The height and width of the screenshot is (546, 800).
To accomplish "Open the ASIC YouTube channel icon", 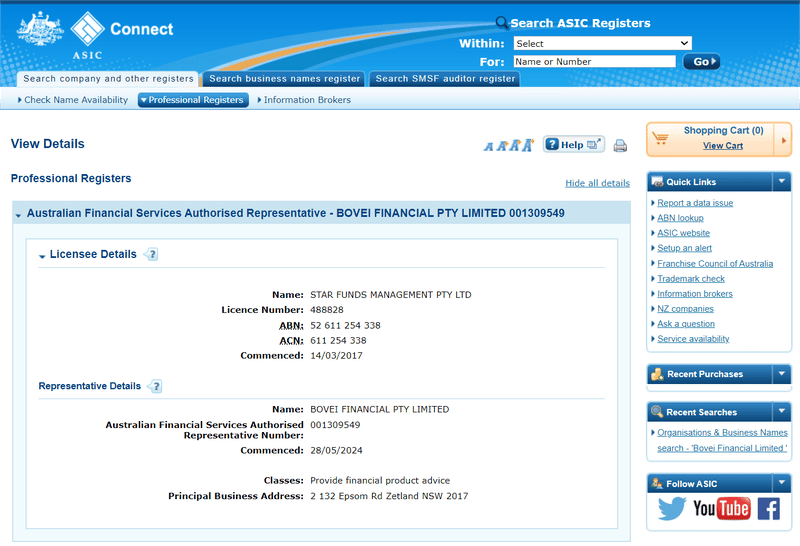I will (721, 509).
